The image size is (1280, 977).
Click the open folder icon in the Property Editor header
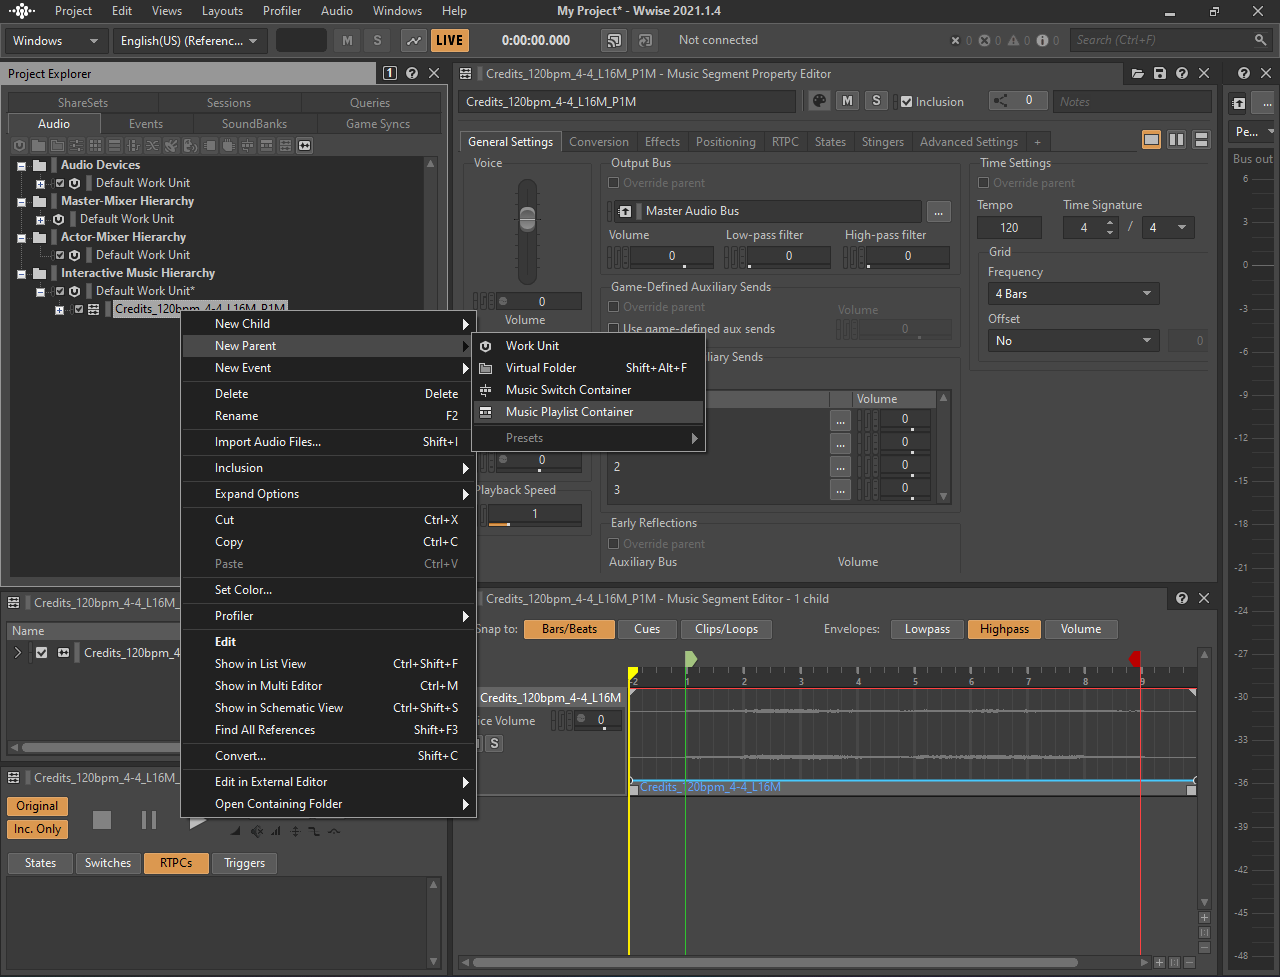pos(1137,74)
